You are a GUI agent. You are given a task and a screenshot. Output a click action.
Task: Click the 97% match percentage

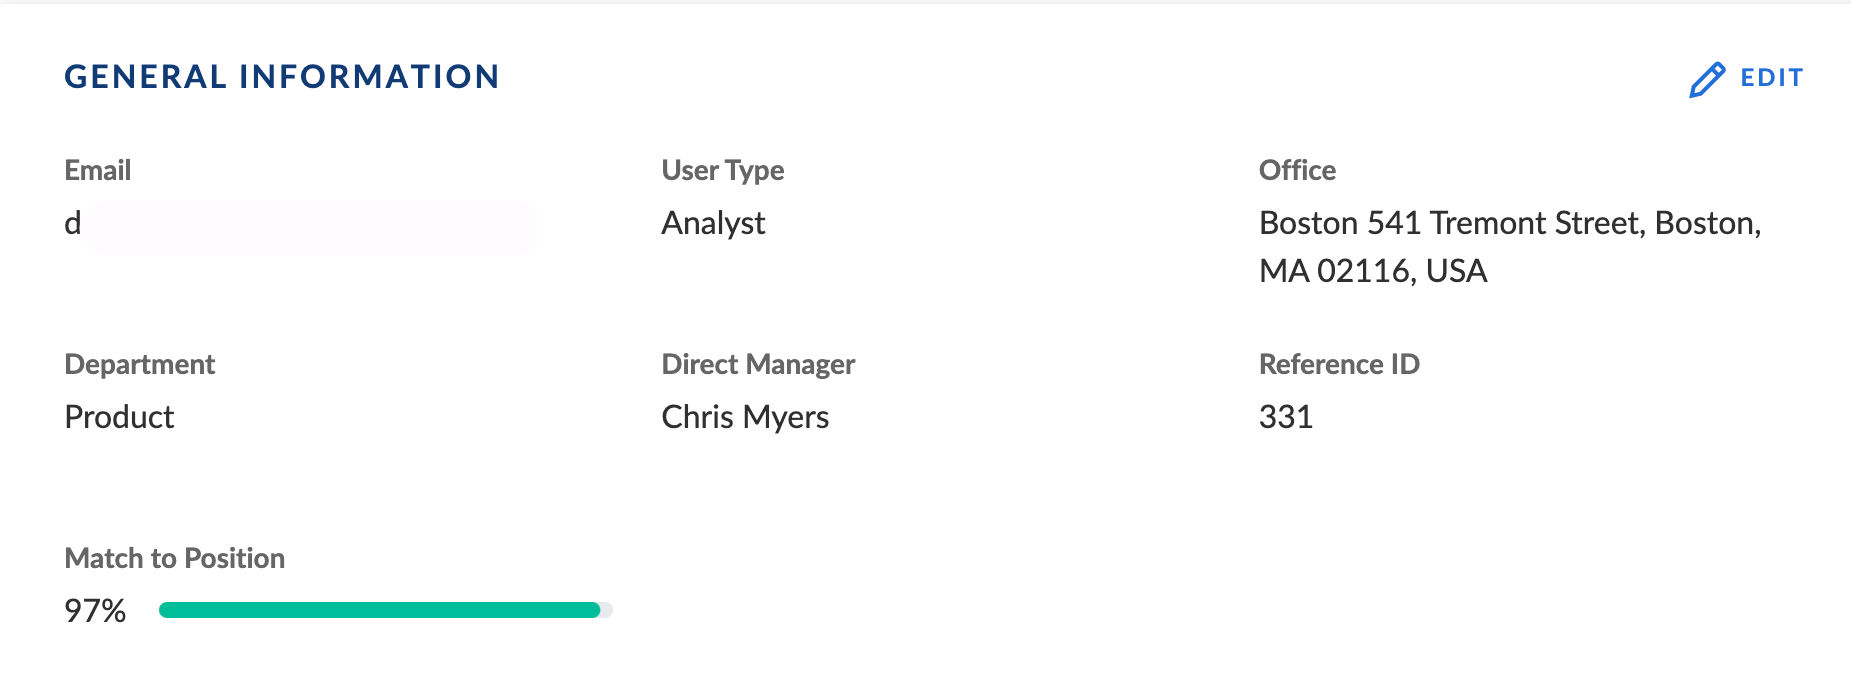(95, 611)
